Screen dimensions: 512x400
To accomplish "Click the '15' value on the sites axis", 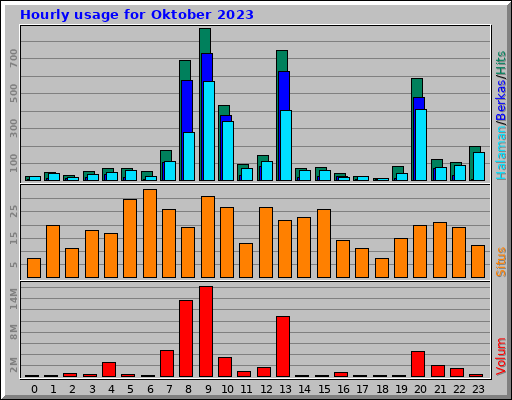I will pos(14,238).
